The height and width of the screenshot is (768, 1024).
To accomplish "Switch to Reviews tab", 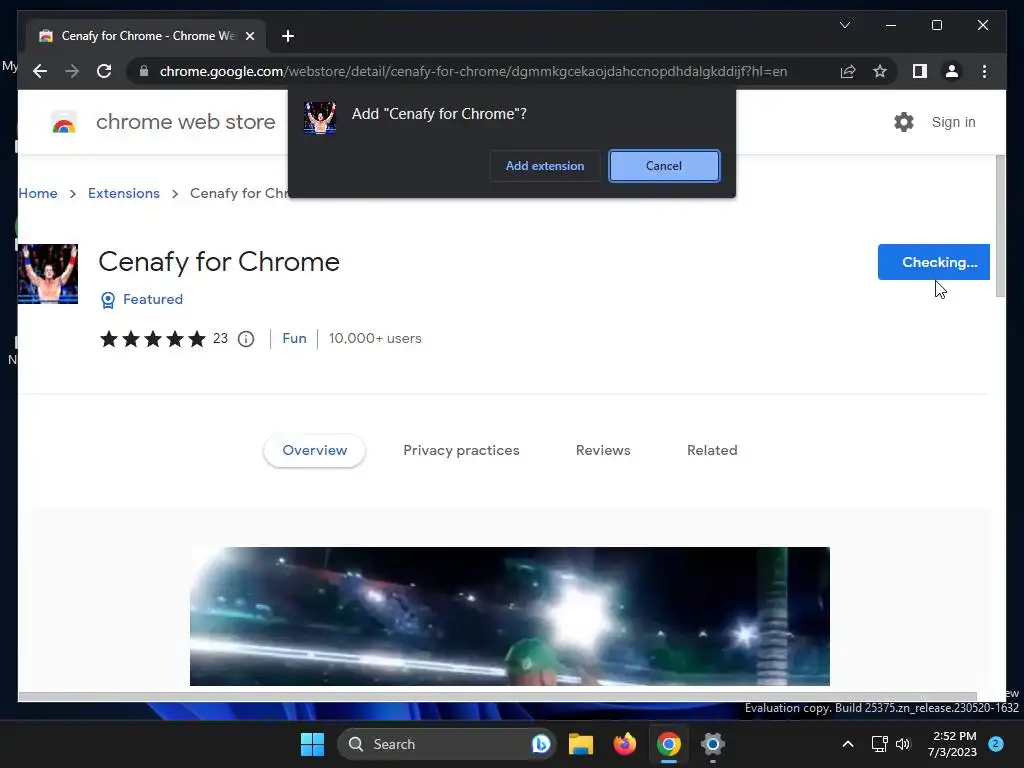I will 603,451.
